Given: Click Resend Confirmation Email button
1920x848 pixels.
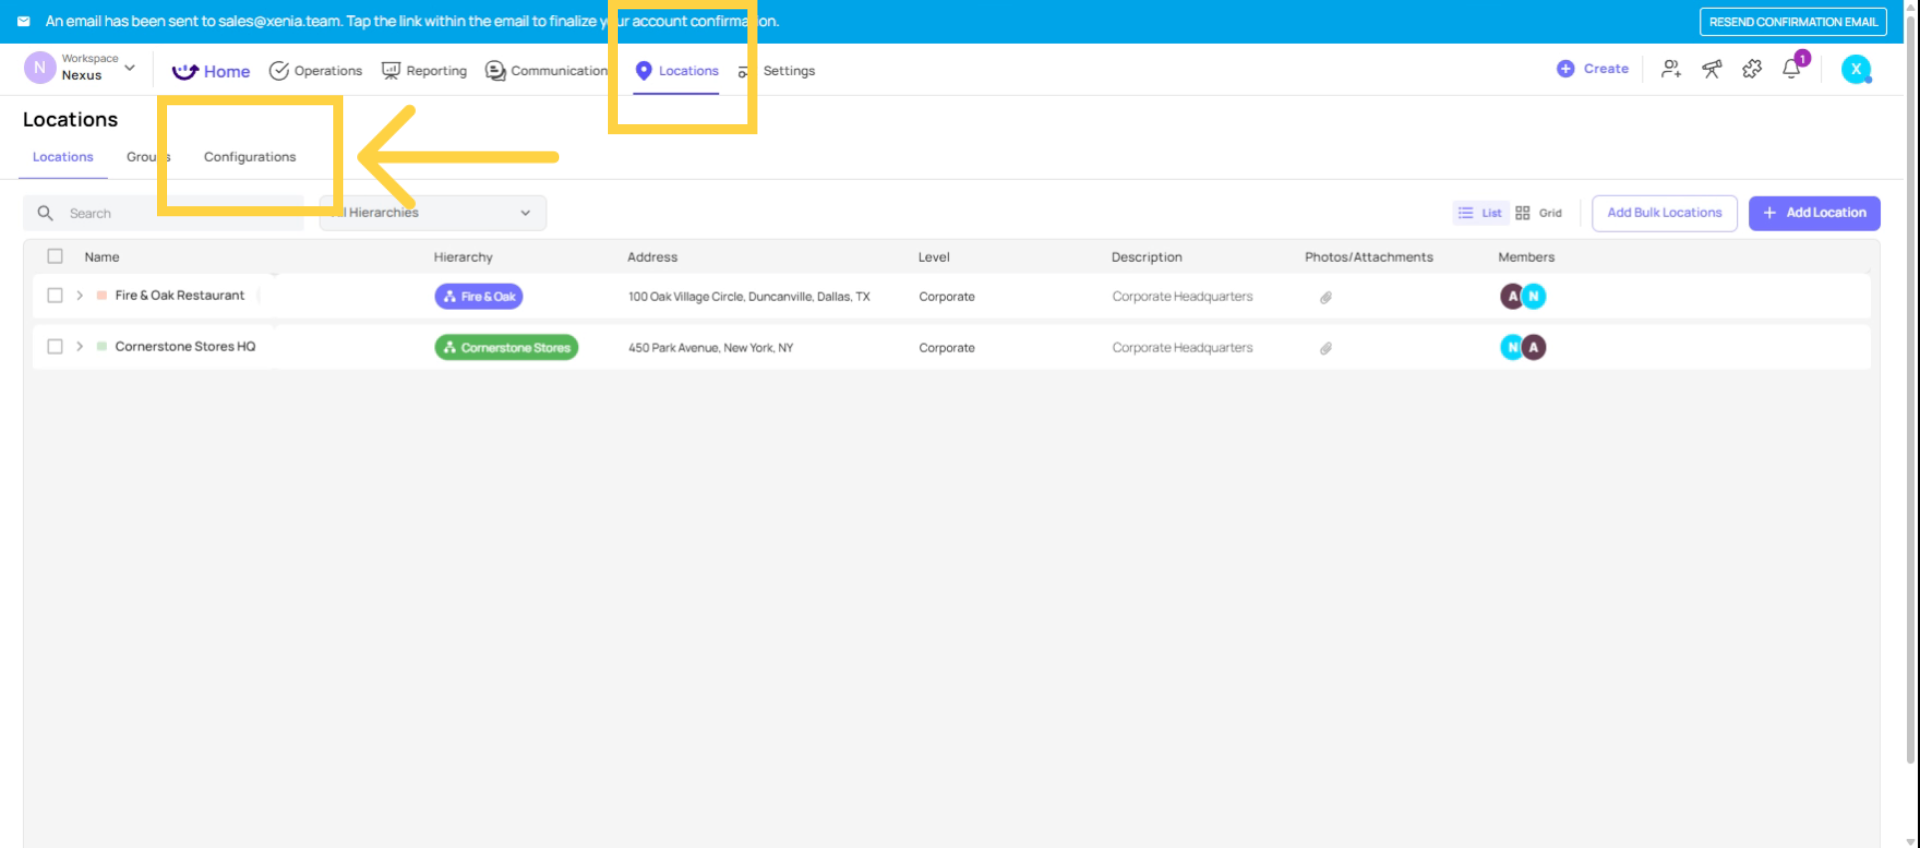Looking at the screenshot, I should click(x=1792, y=22).
